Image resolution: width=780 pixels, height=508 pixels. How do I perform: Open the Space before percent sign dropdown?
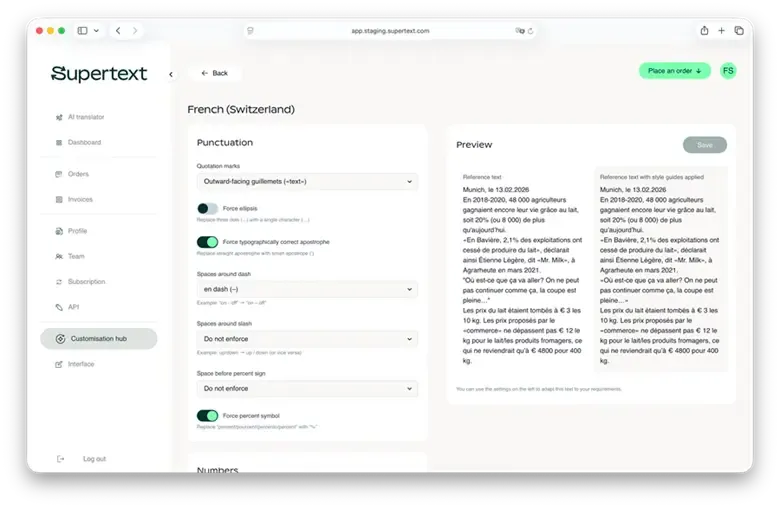point(307,389)
